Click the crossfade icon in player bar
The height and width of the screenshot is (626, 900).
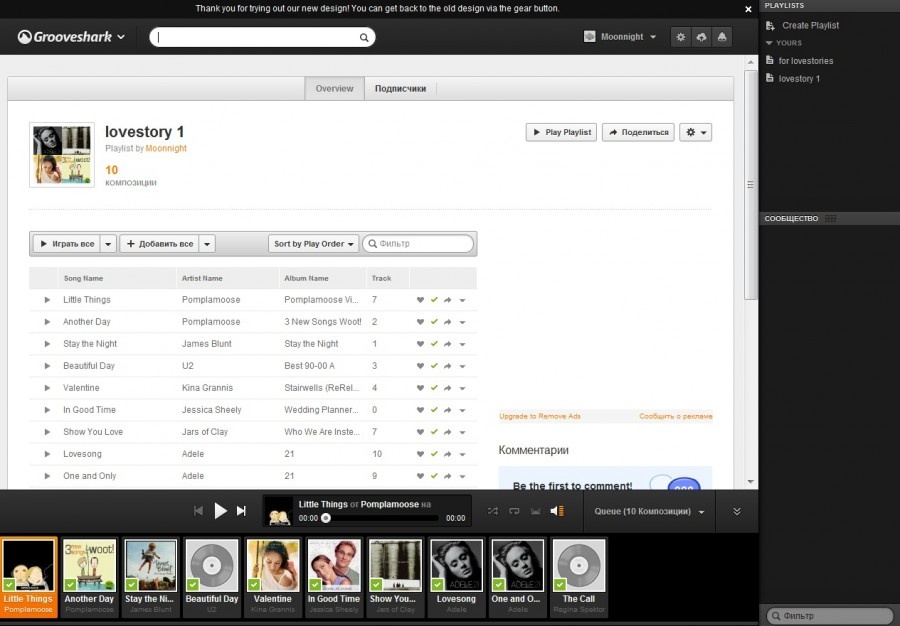536,511
